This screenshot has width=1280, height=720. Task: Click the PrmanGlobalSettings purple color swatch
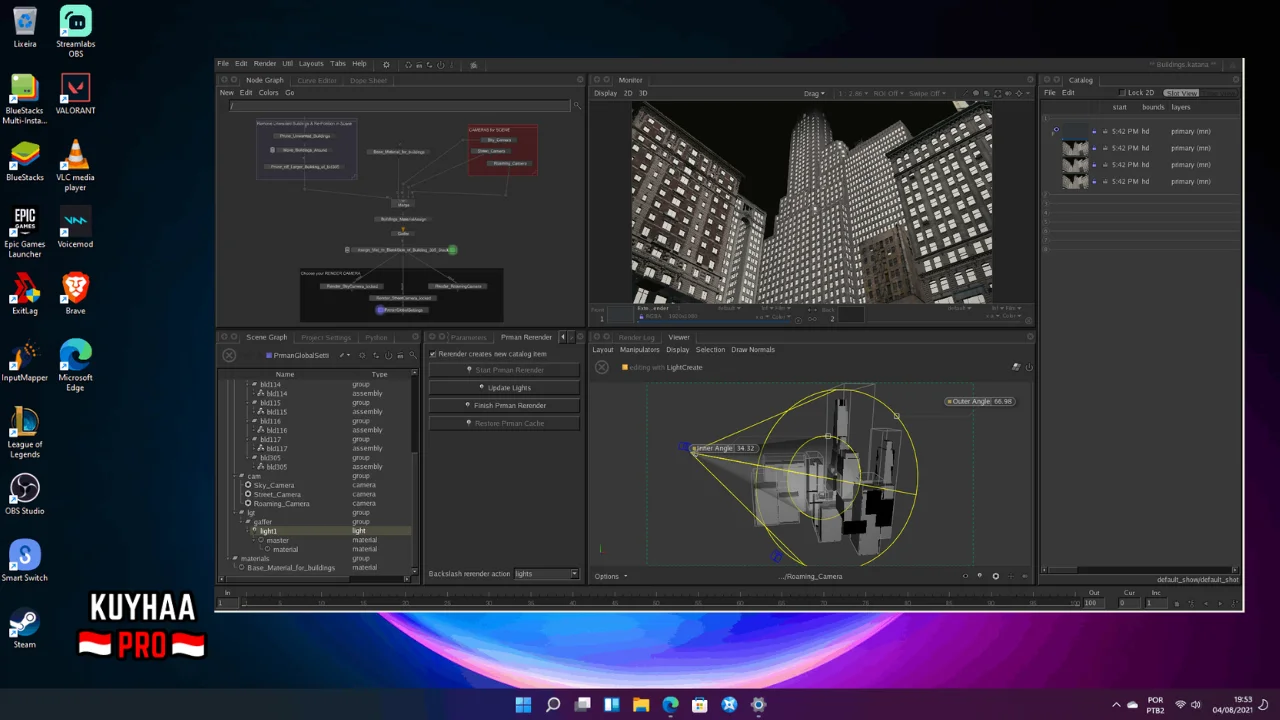[x=268, y=355]
